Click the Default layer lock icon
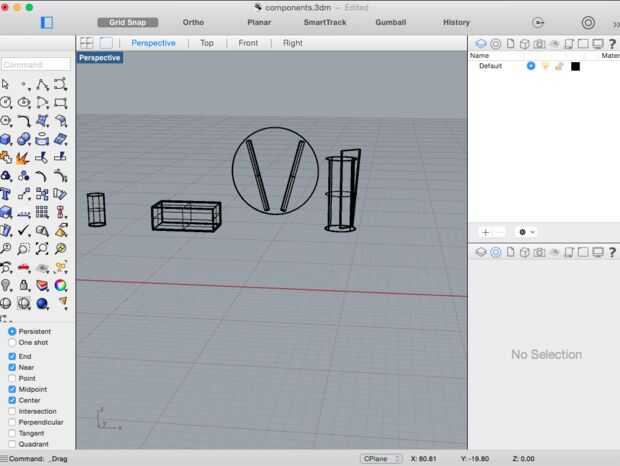 (559, 66)
